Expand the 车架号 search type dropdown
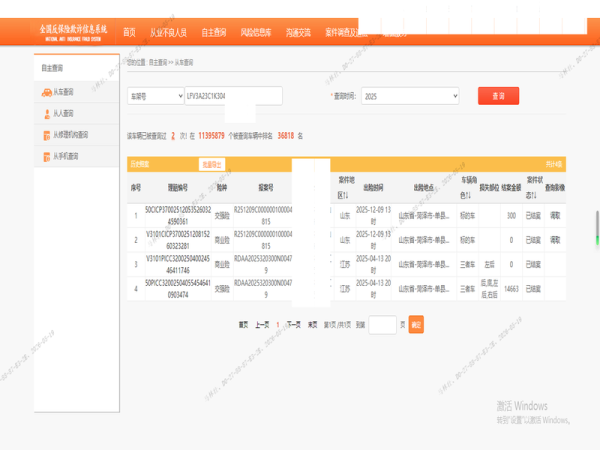Viewport: 600px width, 450px height. [156, 96]
